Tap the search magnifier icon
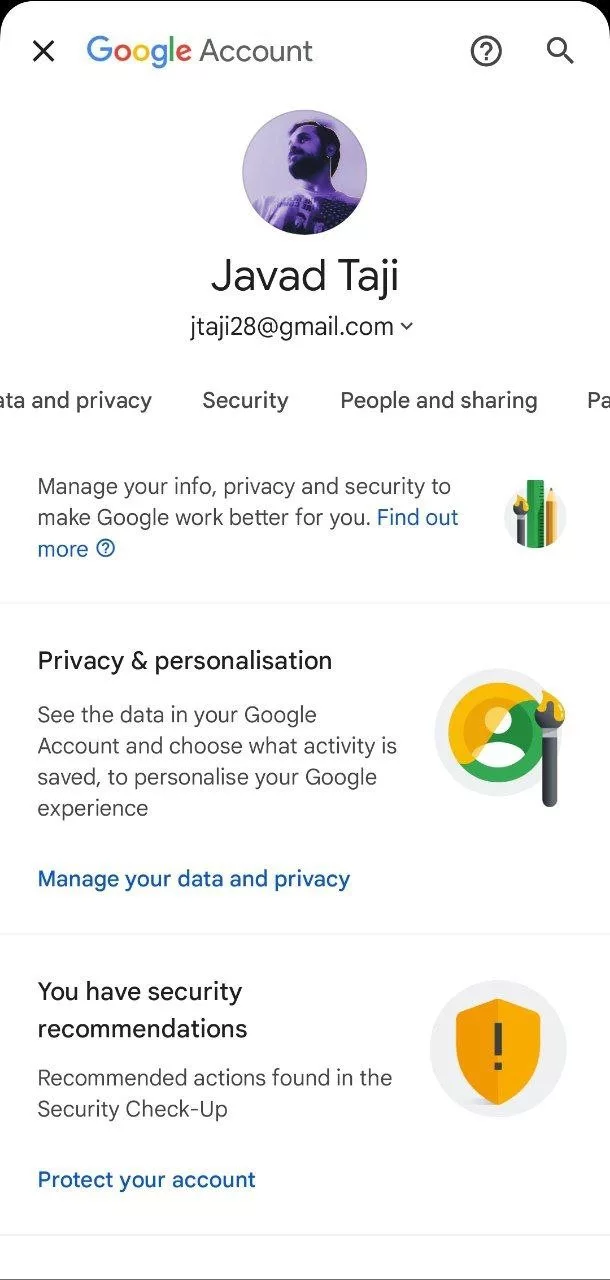Image resolution: width=610 pixels, height=1280 pixels. click(560, 51)
